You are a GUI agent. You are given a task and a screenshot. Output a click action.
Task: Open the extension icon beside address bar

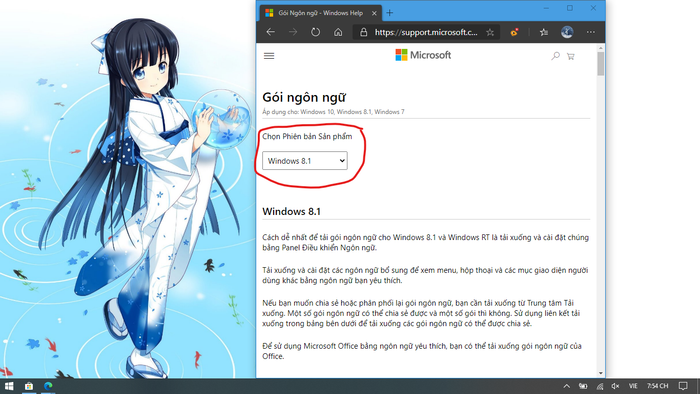(514, 32)
